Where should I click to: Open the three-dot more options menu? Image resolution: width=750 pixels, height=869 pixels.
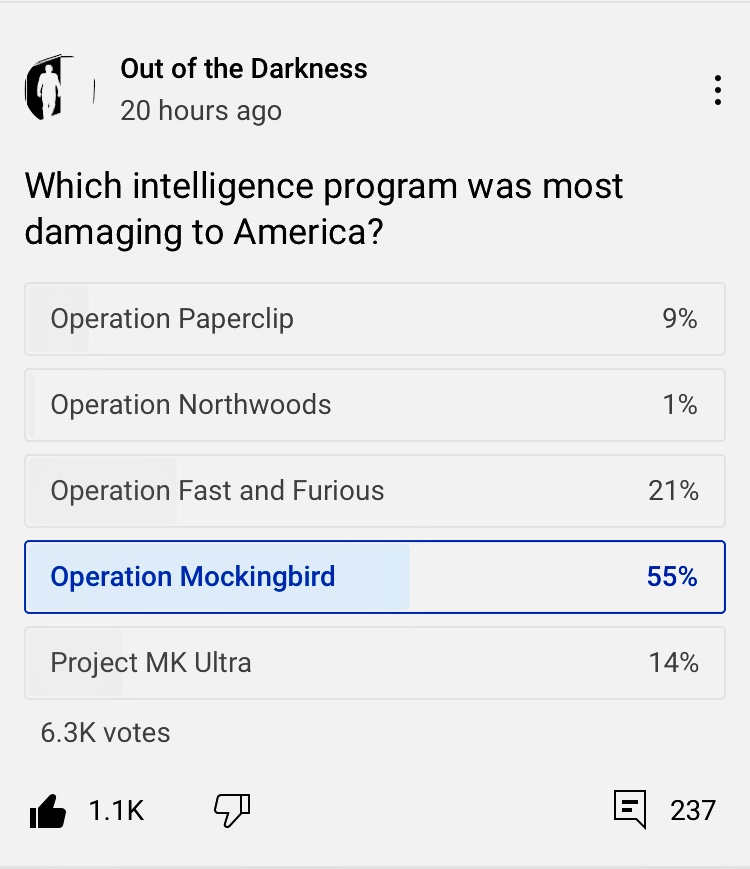[717, 90]
